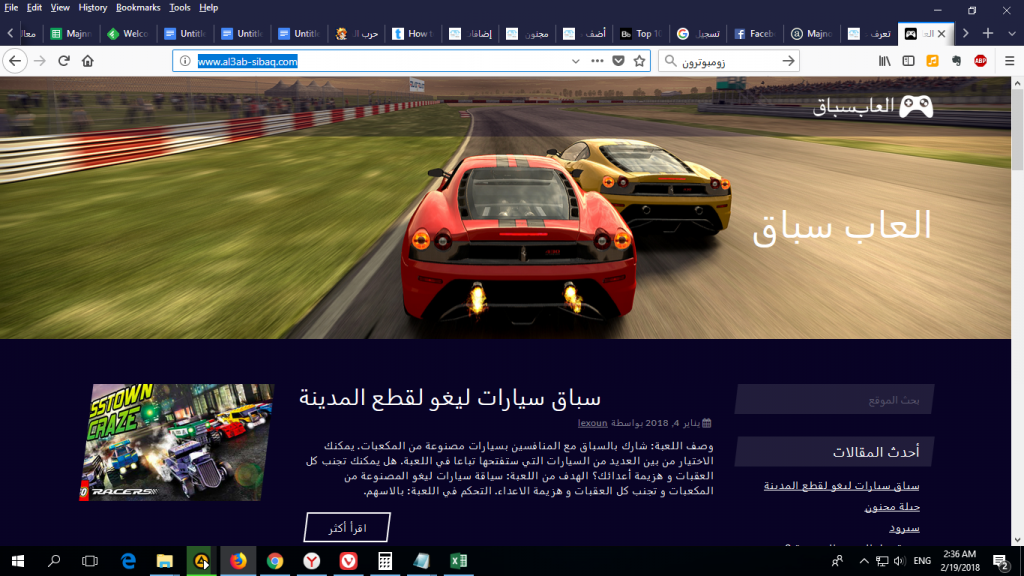This screenshot has width=1024, height=576.
Task: Click inside the site search field
Action: point(835,399)
